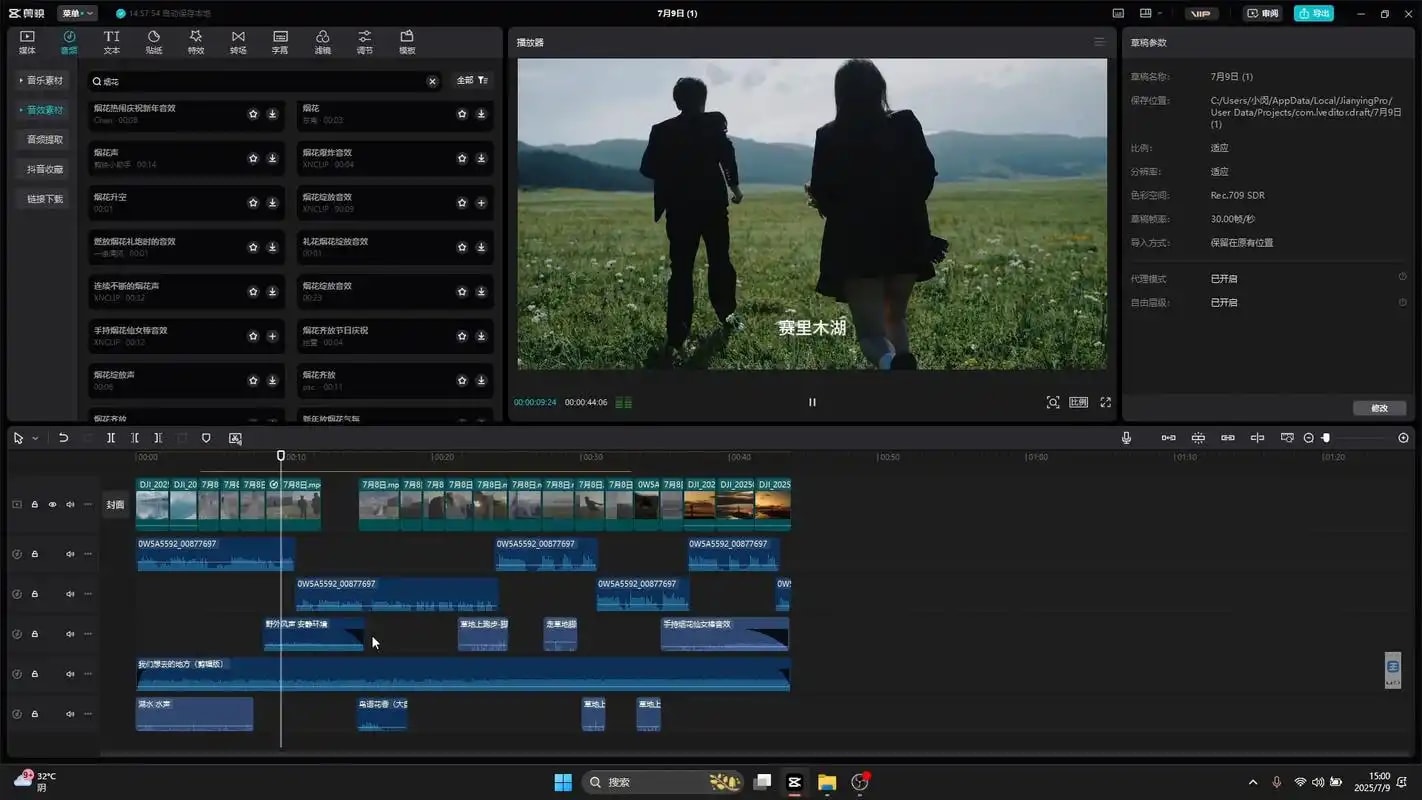The width and height of the screenshot is (1422, 800).
Task: Switch to the 文本 text tab
Action: click(x=112, y=41)
